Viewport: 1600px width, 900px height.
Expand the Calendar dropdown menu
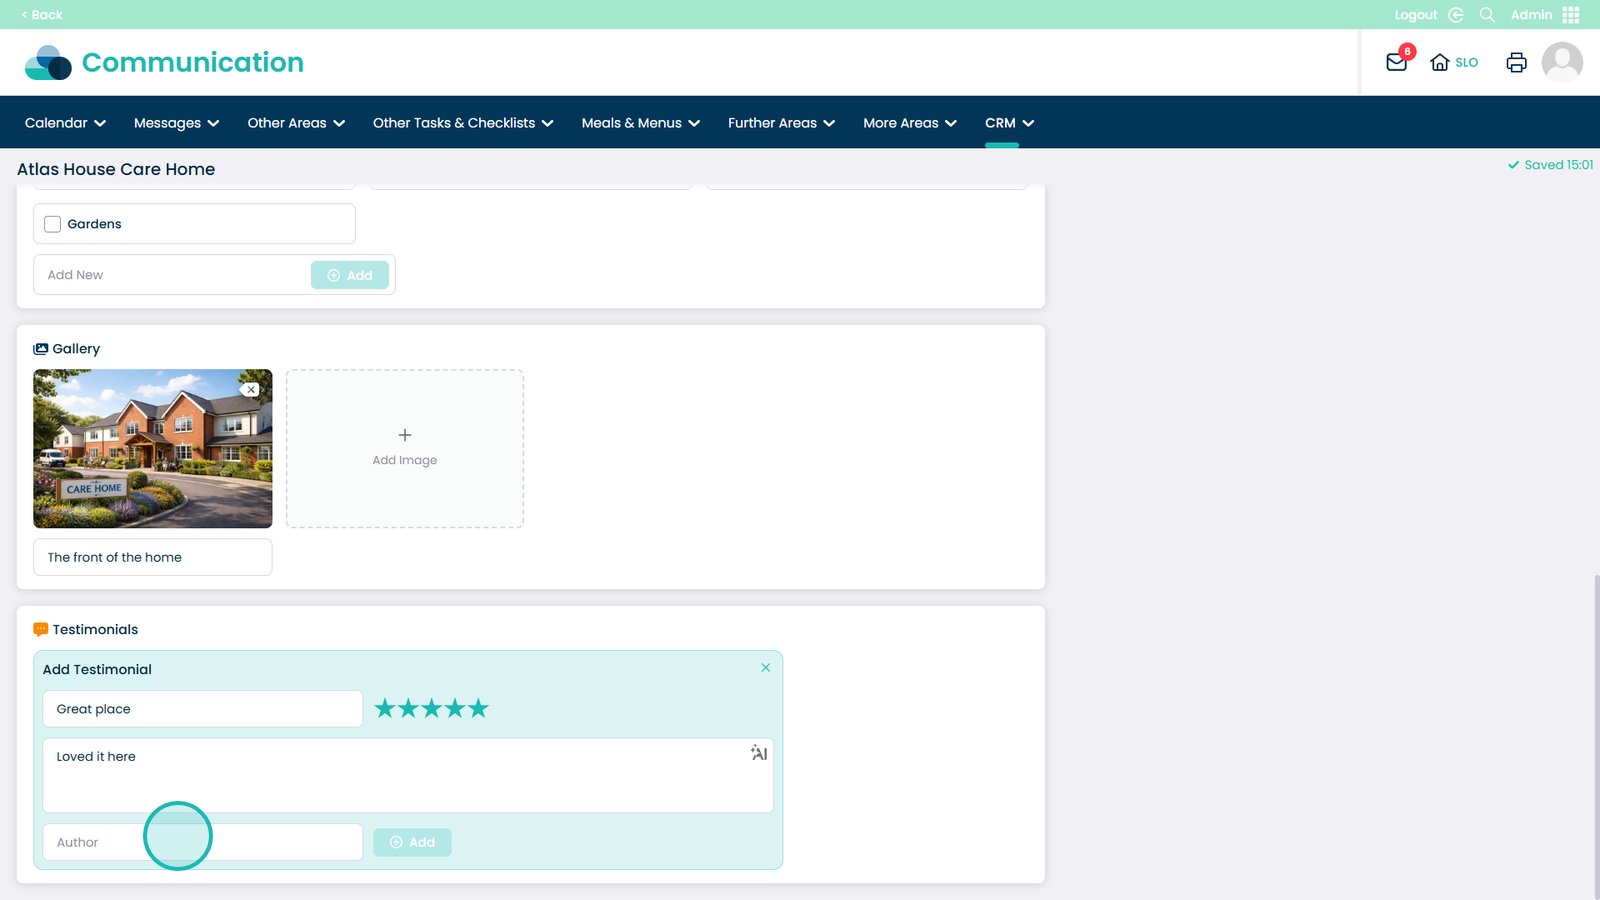click(x=65, y=123)
